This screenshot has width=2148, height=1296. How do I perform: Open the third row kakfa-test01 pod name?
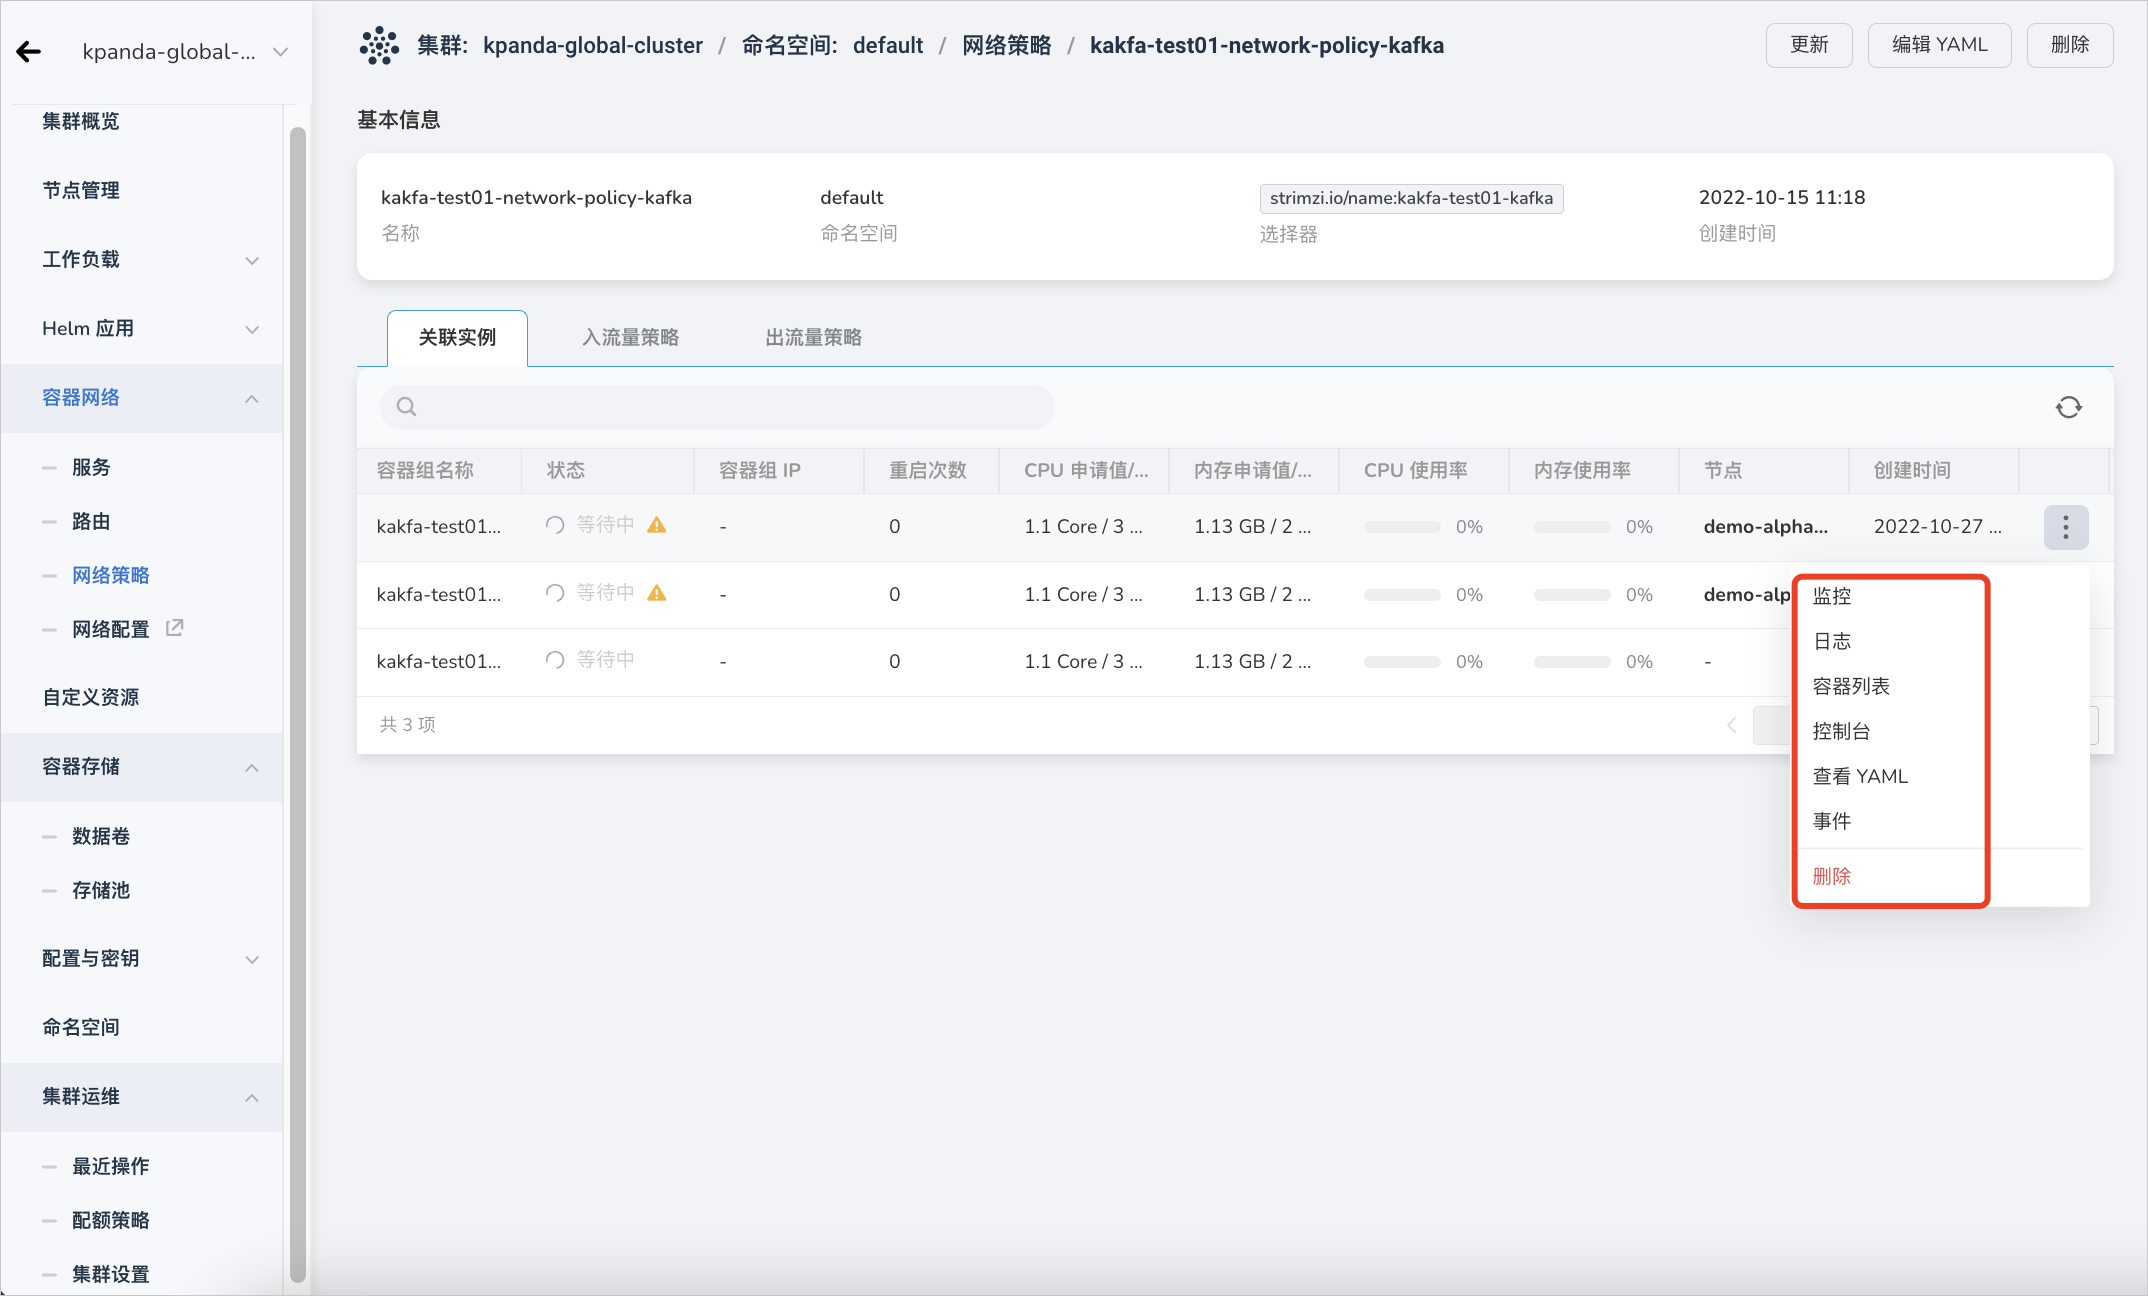[439, 662]
